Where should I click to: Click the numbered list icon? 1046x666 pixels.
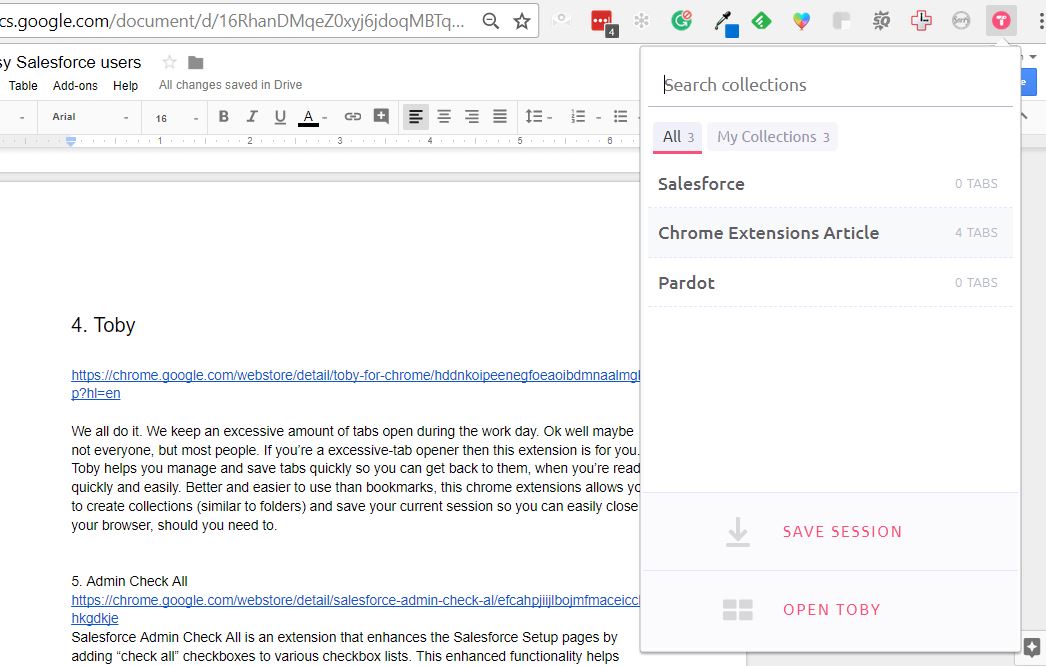point(578,117)
